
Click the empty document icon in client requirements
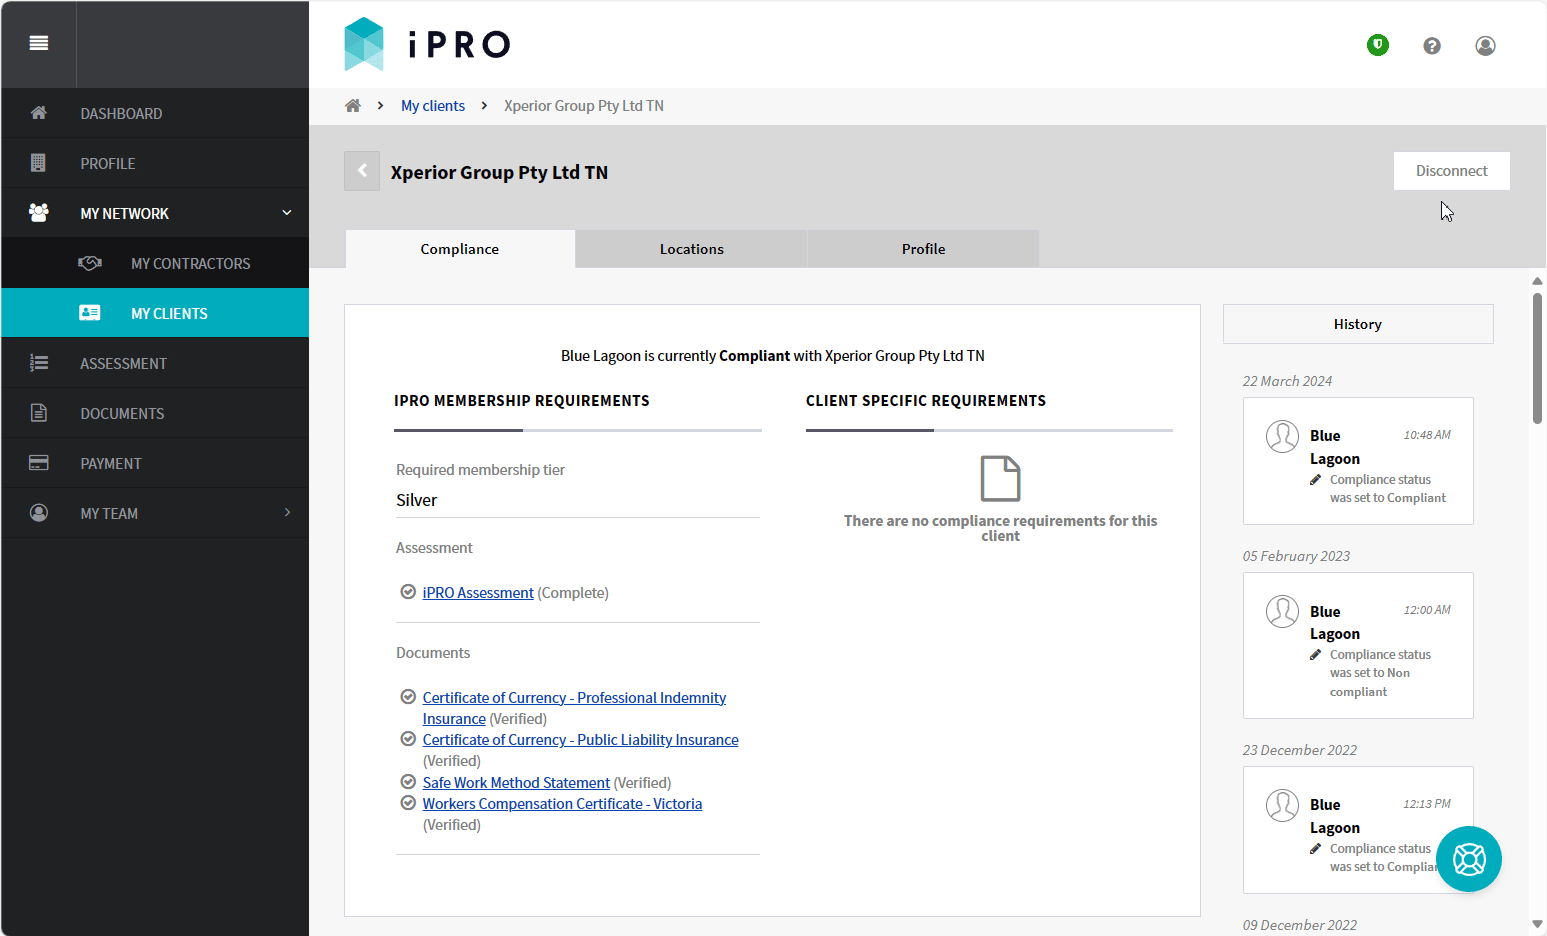point(1000,478)
